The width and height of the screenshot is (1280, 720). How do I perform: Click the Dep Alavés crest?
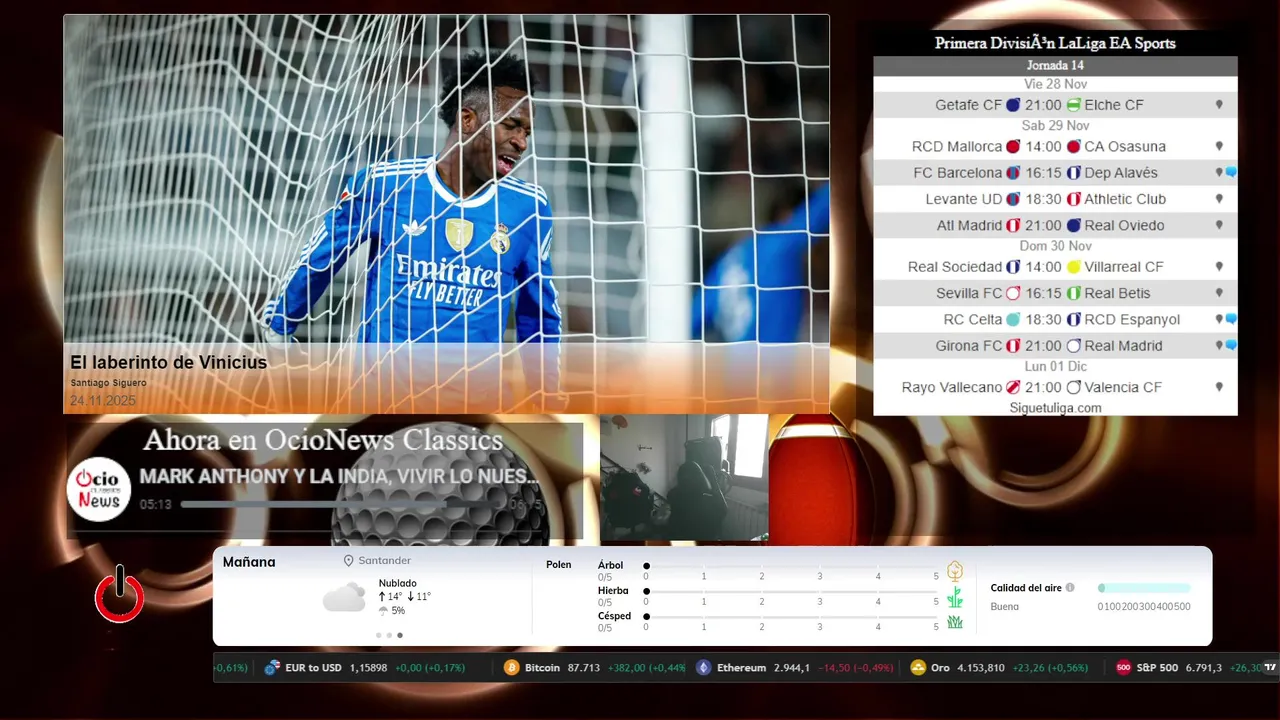pos(1073,173)
